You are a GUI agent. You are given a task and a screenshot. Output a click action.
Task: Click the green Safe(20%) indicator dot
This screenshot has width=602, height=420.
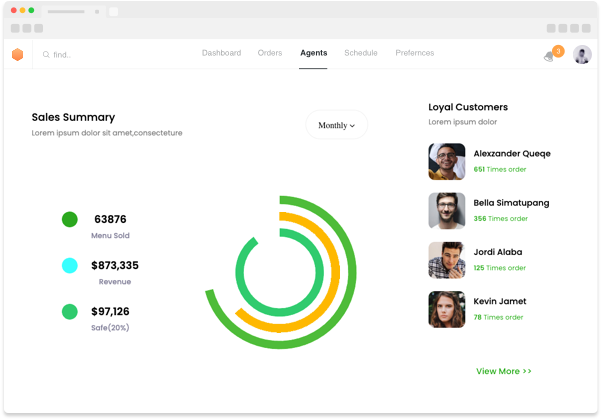[x=70, y=311]
